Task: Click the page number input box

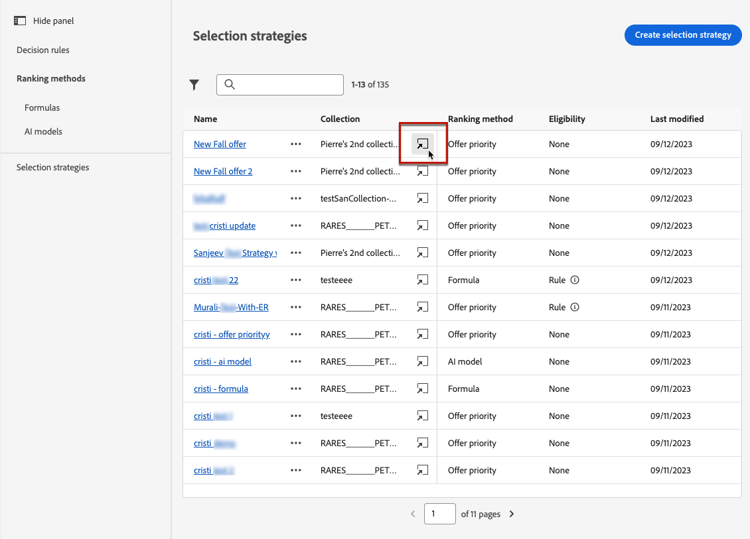Action: coord(439,514)
